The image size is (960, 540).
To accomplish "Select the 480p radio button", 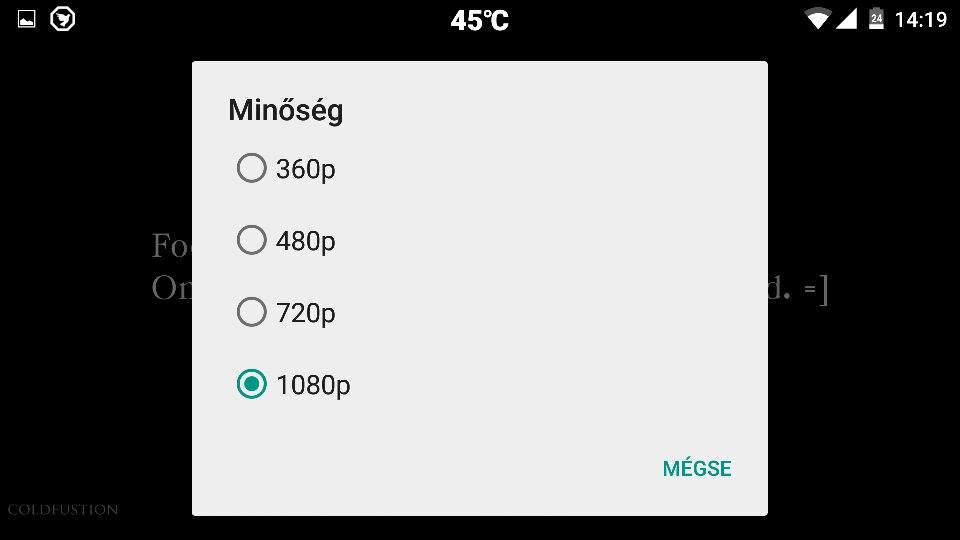I will point(252,240).
